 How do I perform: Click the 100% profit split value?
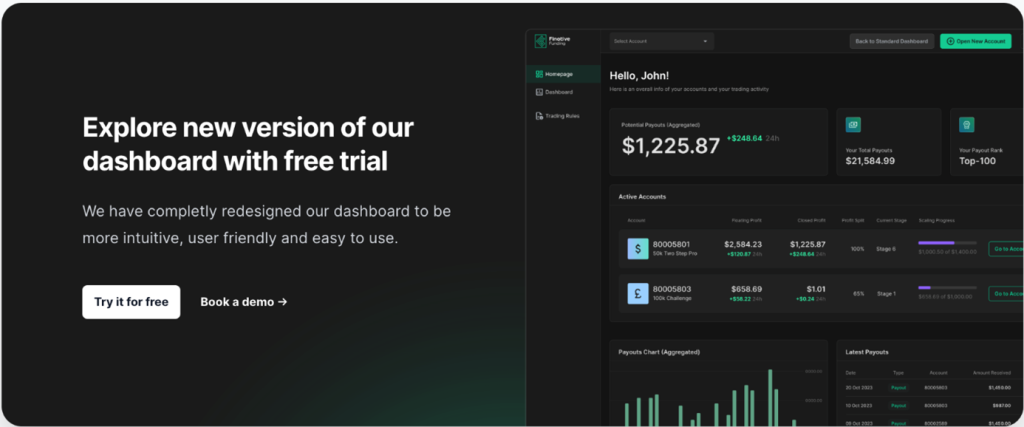click(857, 249)
